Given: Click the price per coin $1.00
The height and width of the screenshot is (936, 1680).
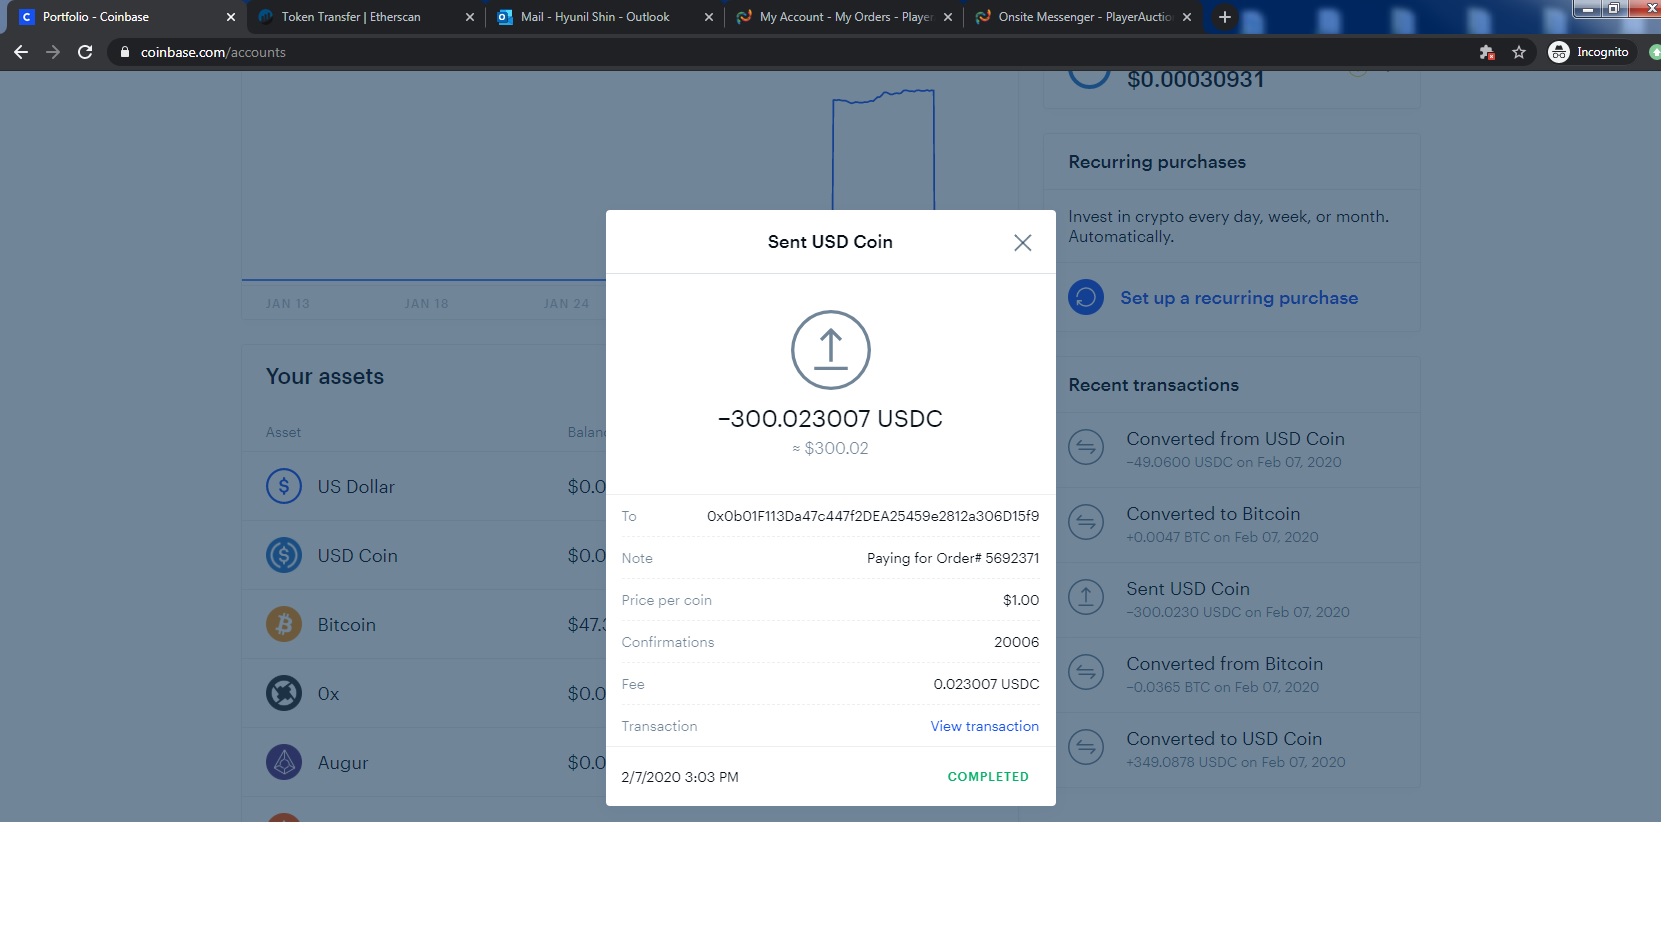Looking at the screenshot, I should tap(1021, 600).
